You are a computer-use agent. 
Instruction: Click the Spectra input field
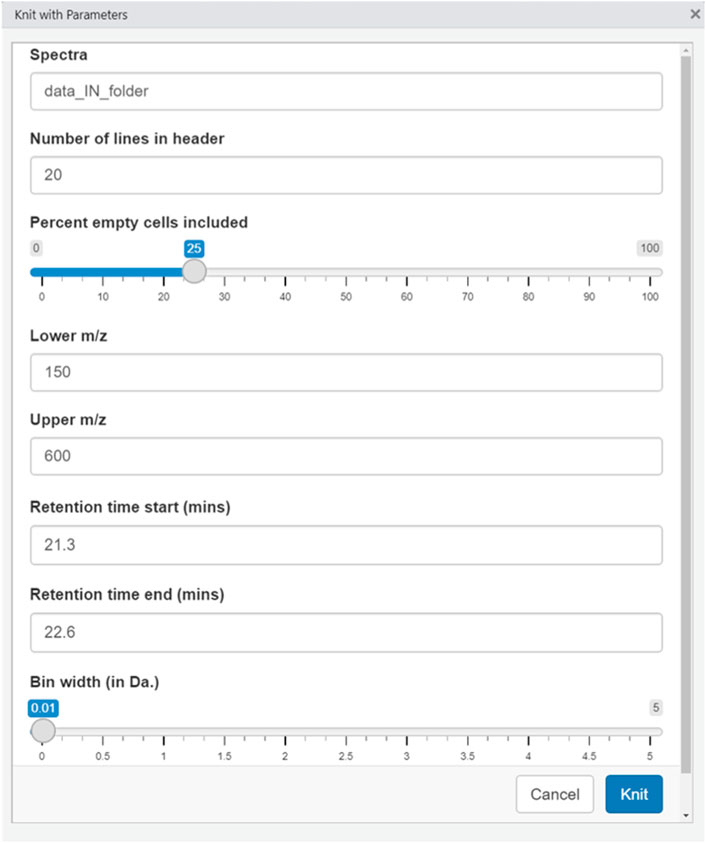tap(346, 91)
